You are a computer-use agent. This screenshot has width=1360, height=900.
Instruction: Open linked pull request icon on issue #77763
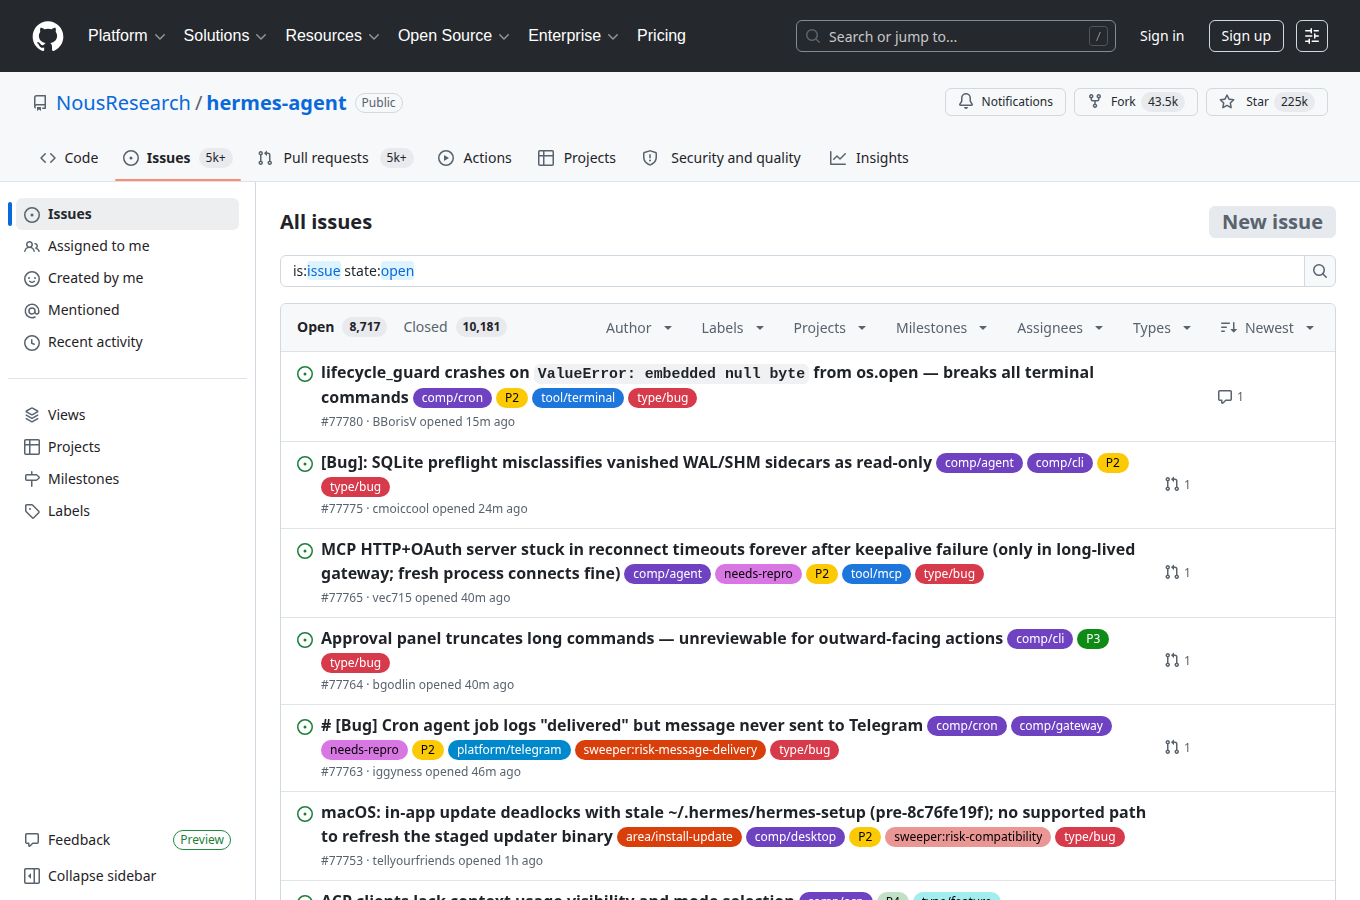[1177, 748]
